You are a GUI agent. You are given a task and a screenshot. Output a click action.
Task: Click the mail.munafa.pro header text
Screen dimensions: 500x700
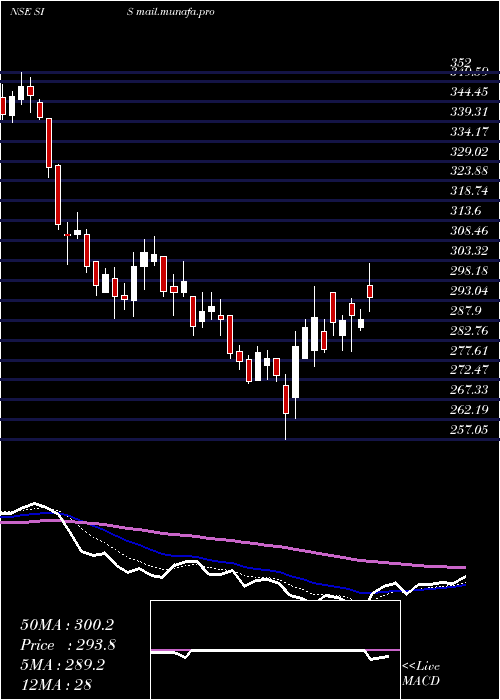(175, 12)
